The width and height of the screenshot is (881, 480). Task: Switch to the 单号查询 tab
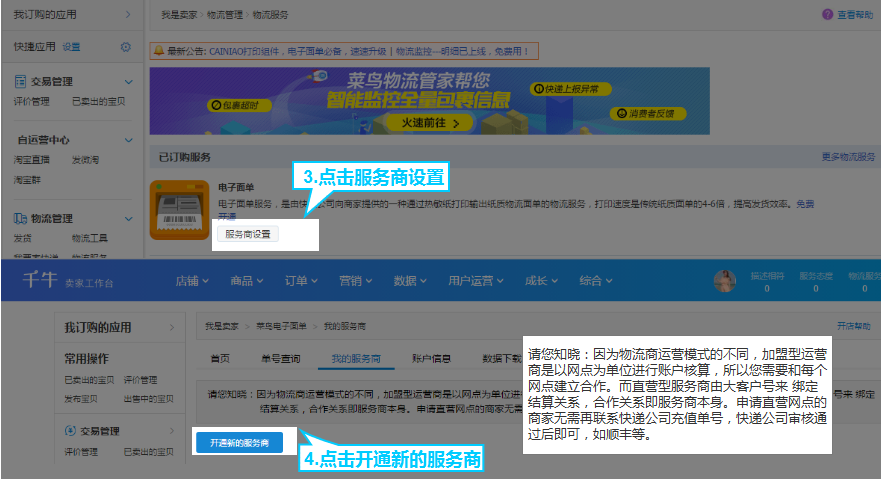pyautogui.click(x=280, y=359)
